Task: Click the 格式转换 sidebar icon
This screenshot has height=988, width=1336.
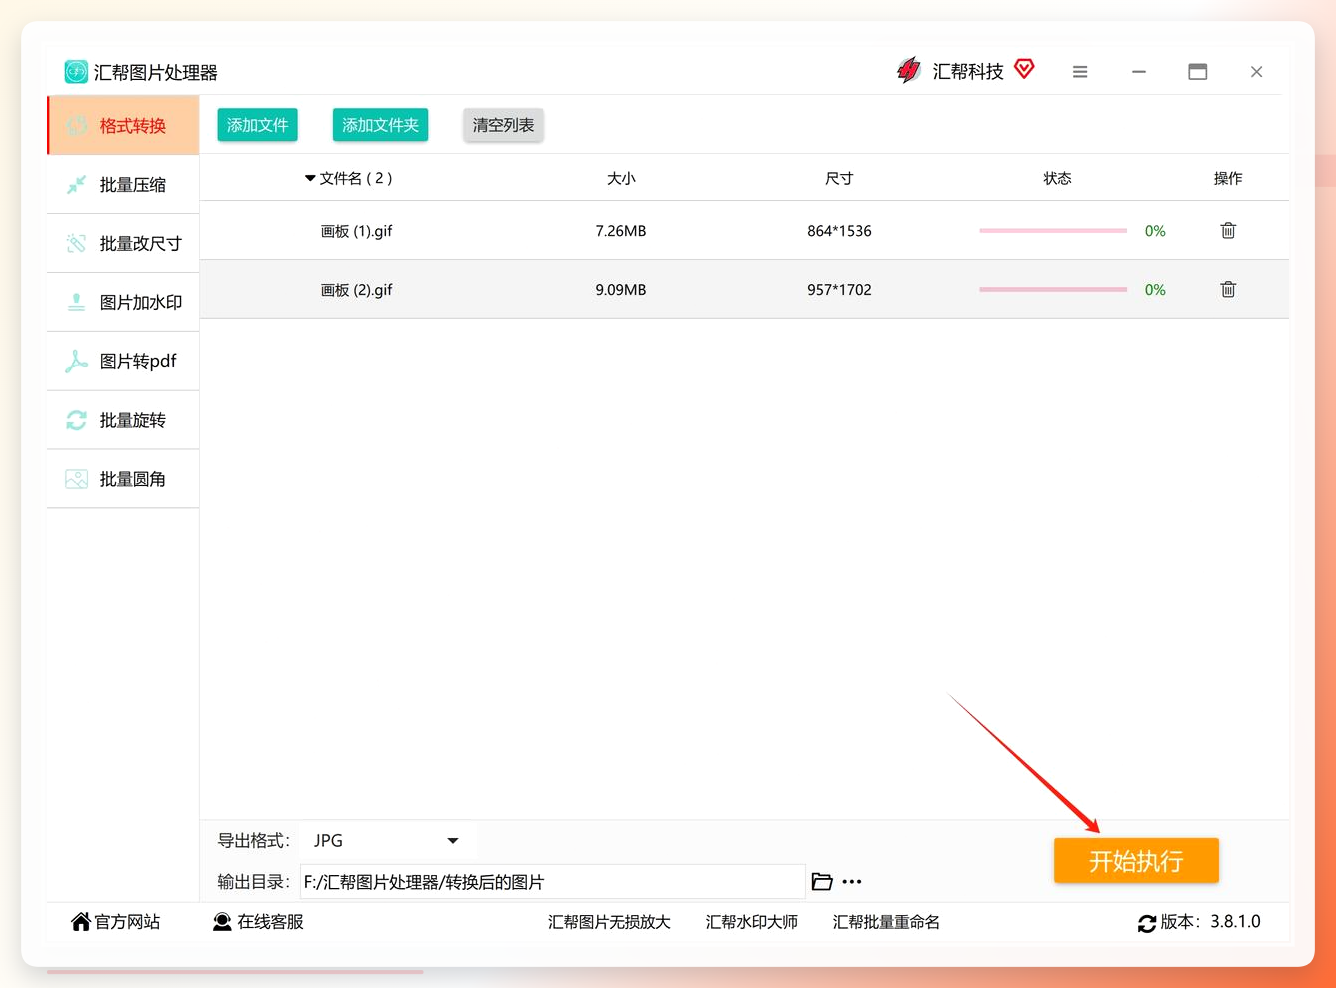Action: tap(77, 126)
